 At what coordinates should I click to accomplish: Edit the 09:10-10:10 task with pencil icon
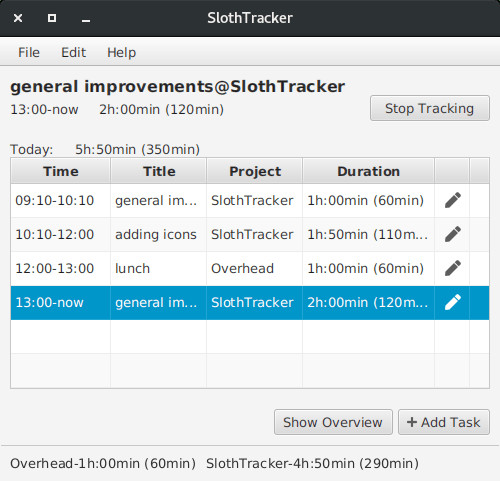pyautogui.click(x=453, y=200)
